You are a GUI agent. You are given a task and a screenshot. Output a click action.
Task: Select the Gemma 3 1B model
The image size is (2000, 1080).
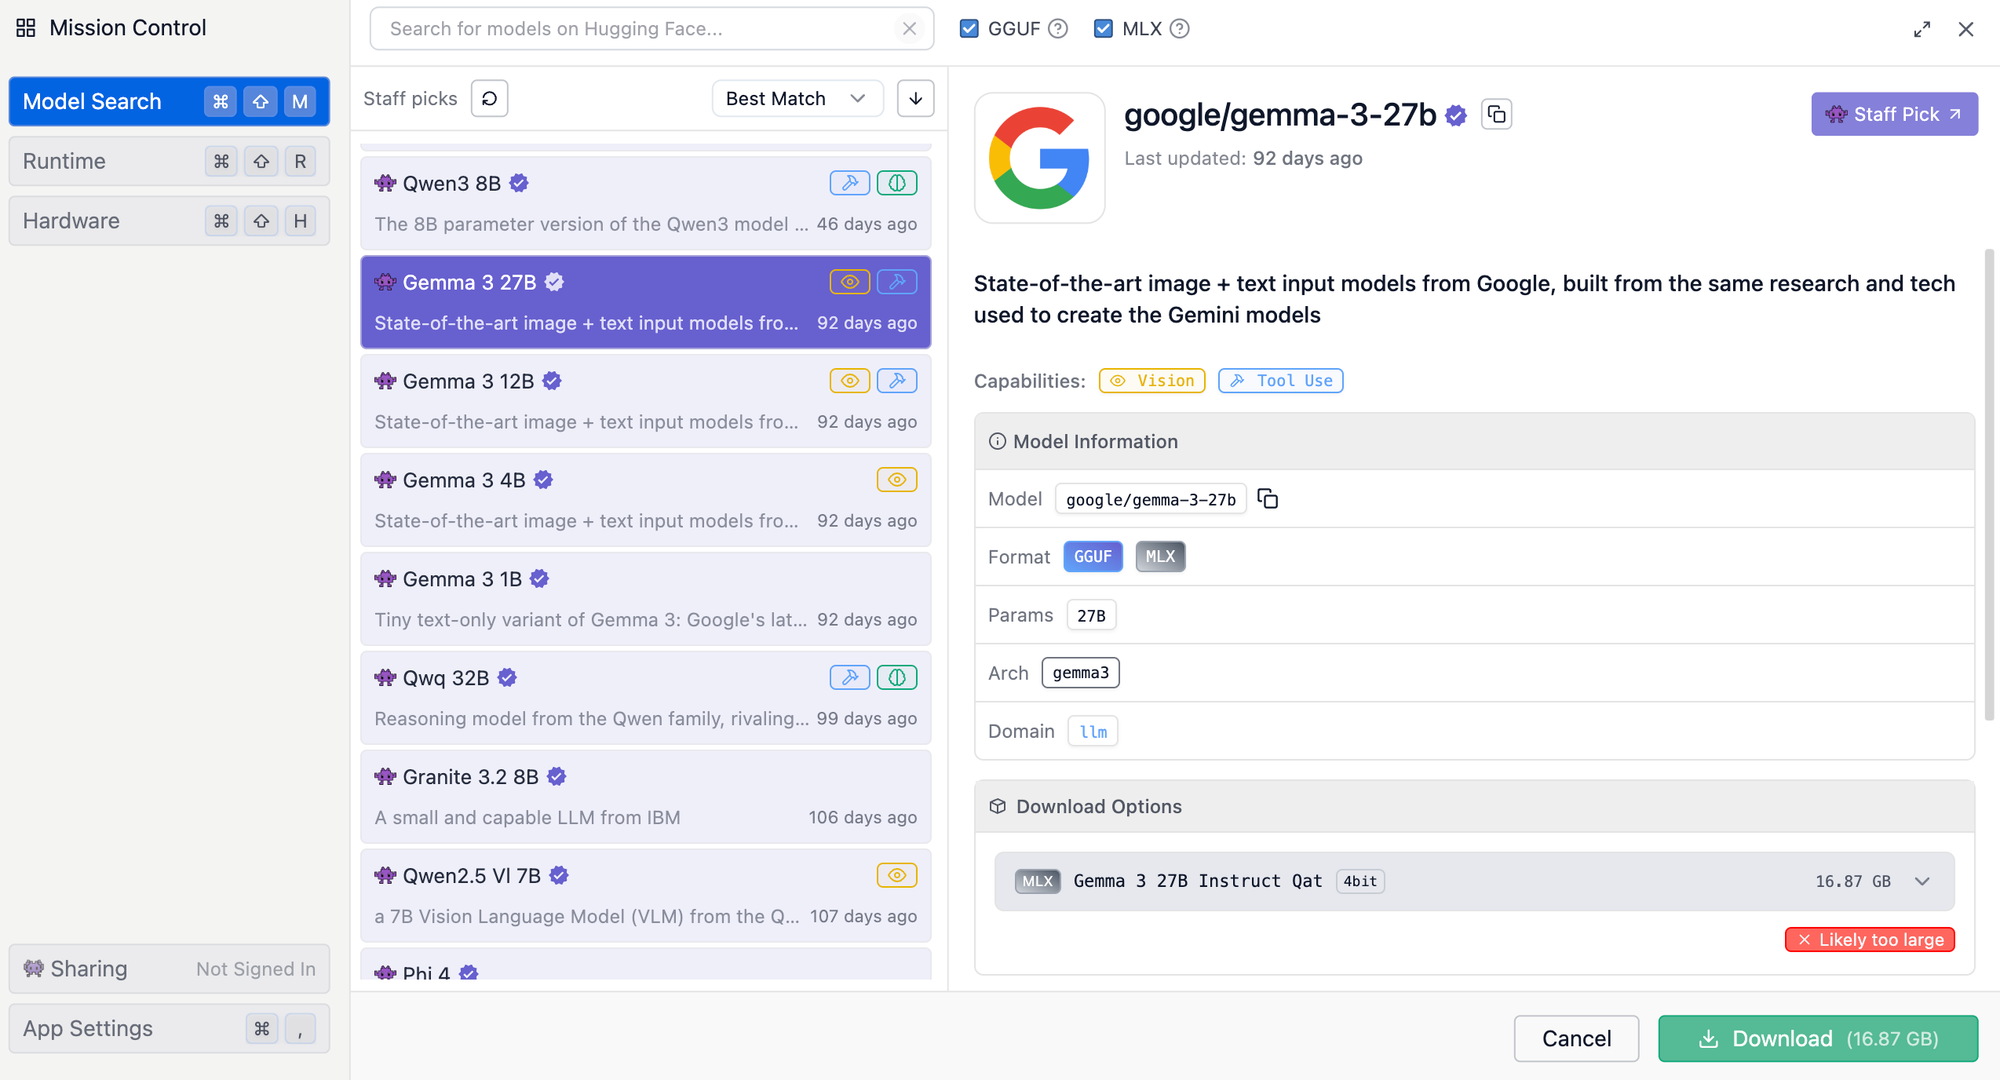pyautogui.click(x=646, y=599)
